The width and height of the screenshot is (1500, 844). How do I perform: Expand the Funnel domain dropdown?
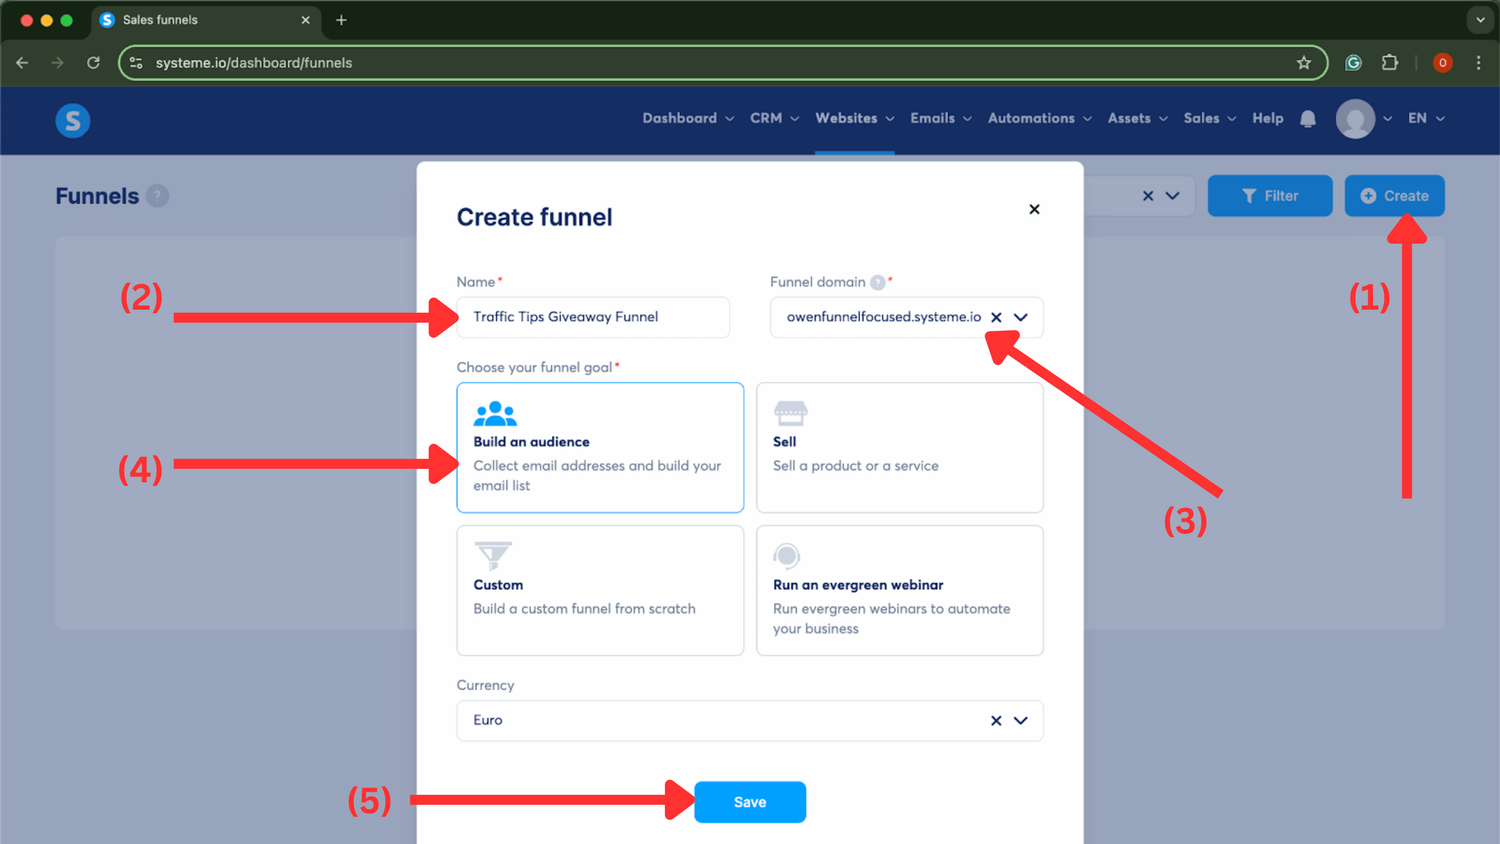click(1021, 317)
